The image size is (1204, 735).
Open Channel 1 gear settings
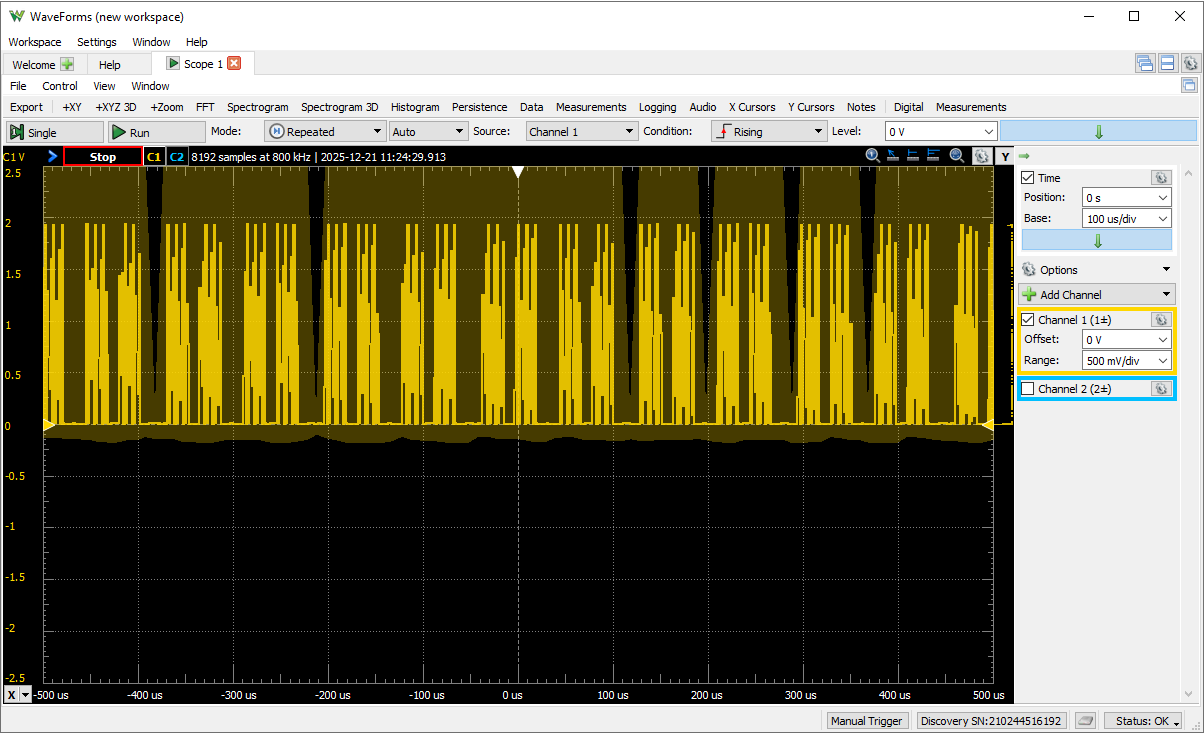pyautogui.click(x=1160, y=320)
